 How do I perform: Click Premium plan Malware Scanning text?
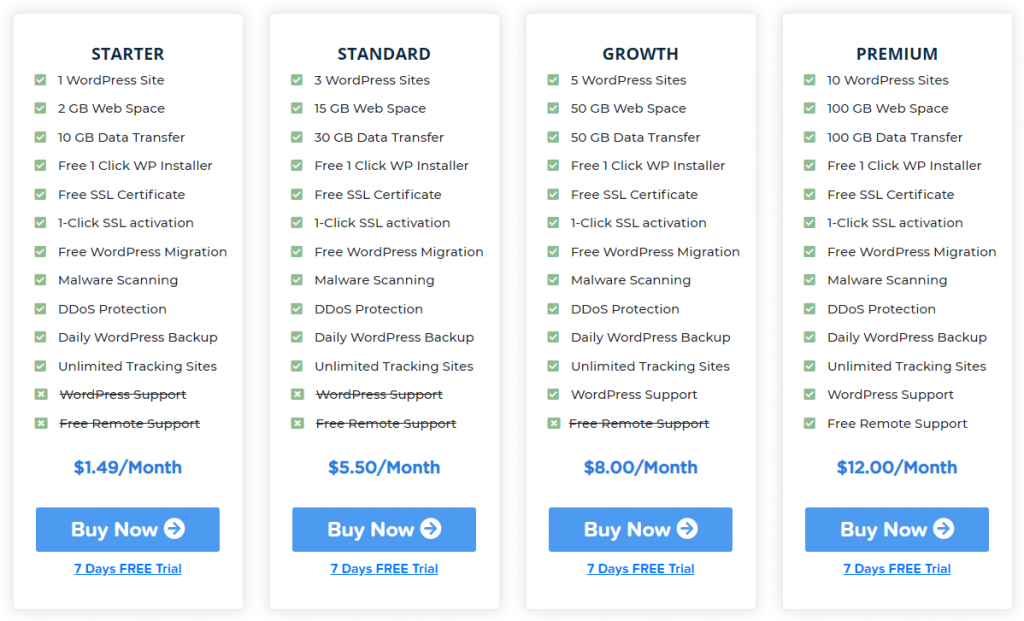click(887, 280)
